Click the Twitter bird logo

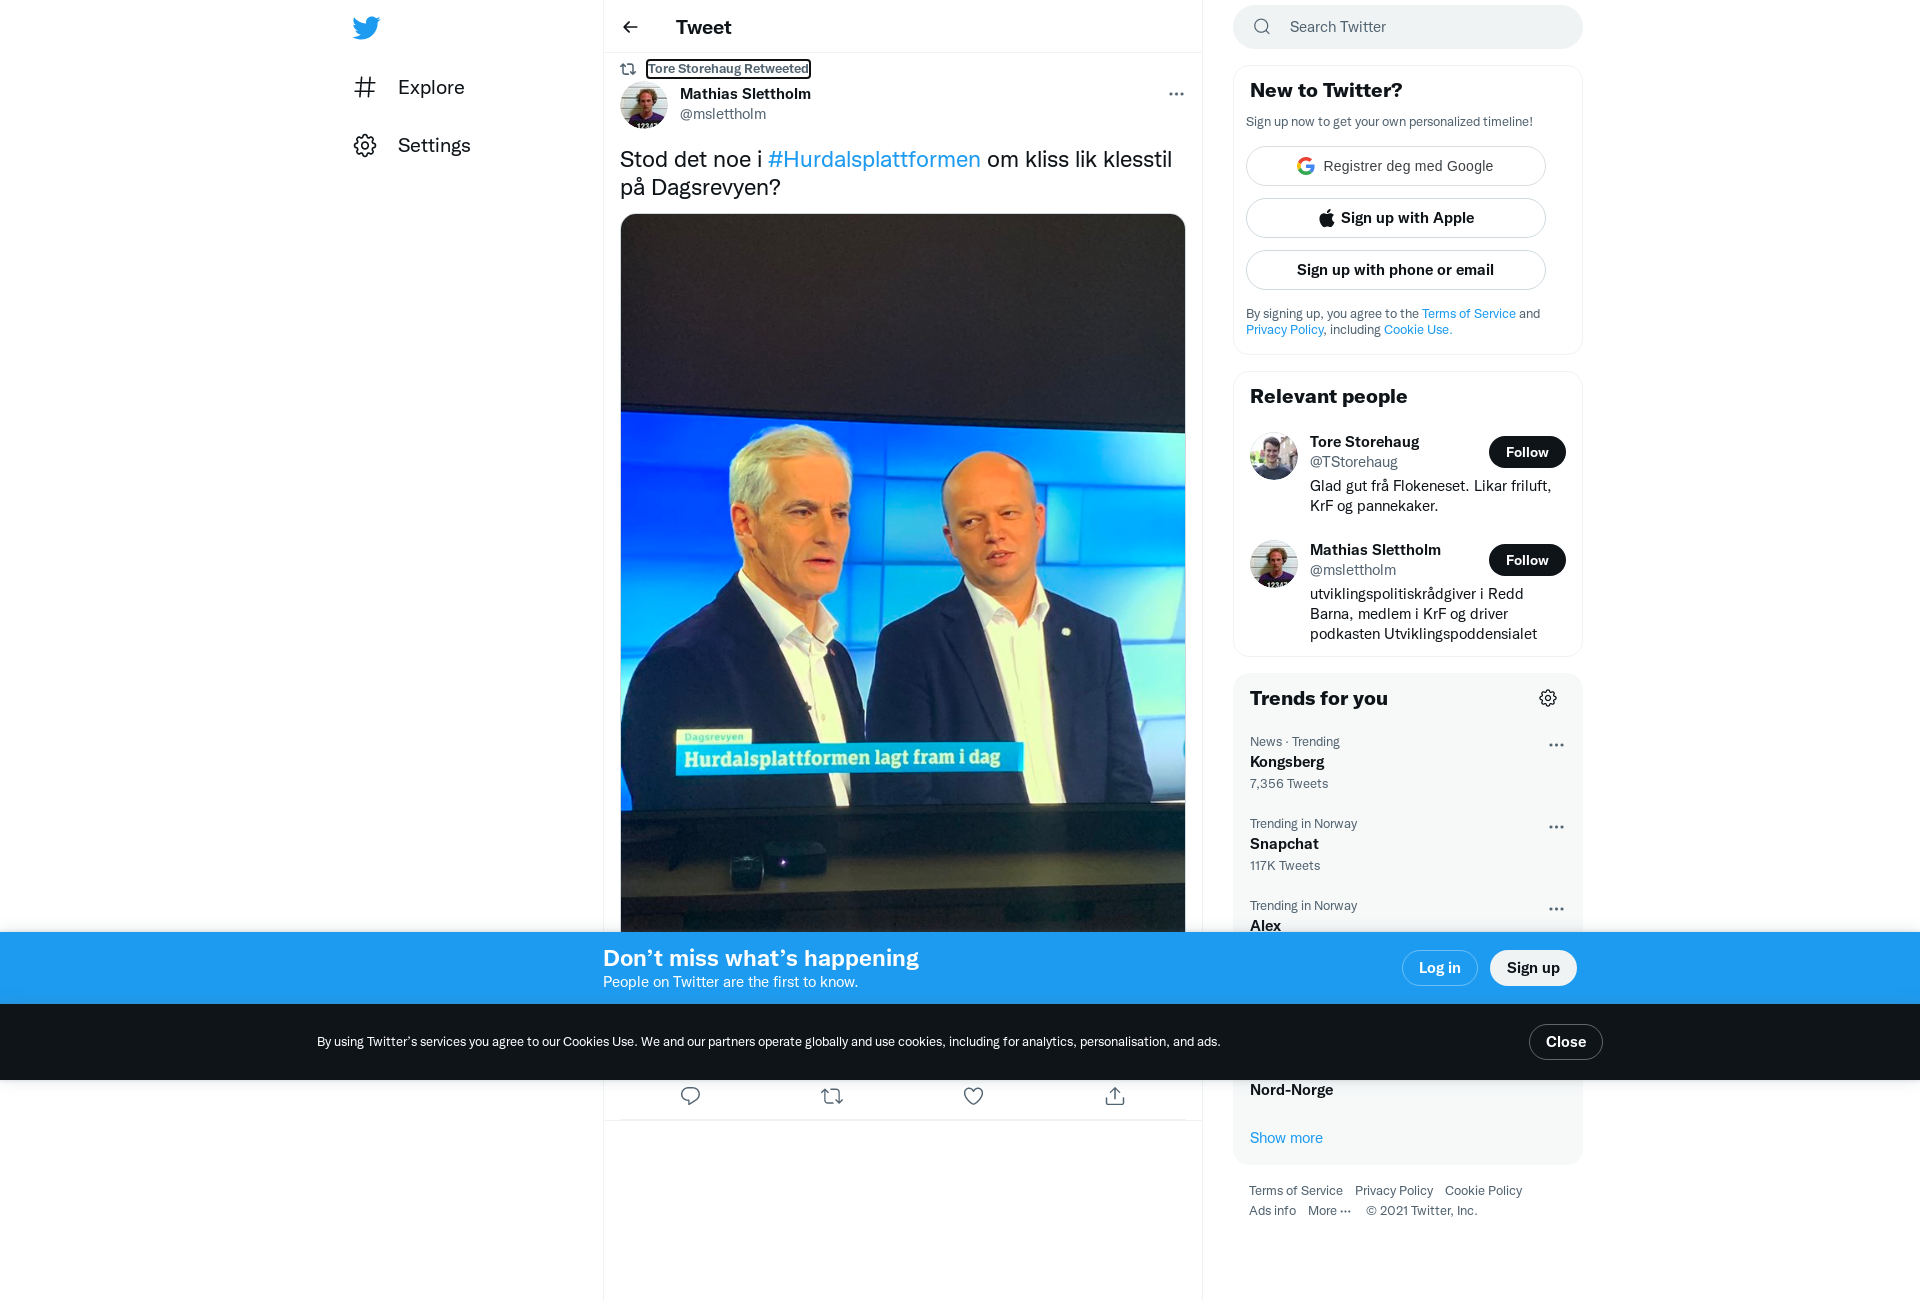(366, 27)
